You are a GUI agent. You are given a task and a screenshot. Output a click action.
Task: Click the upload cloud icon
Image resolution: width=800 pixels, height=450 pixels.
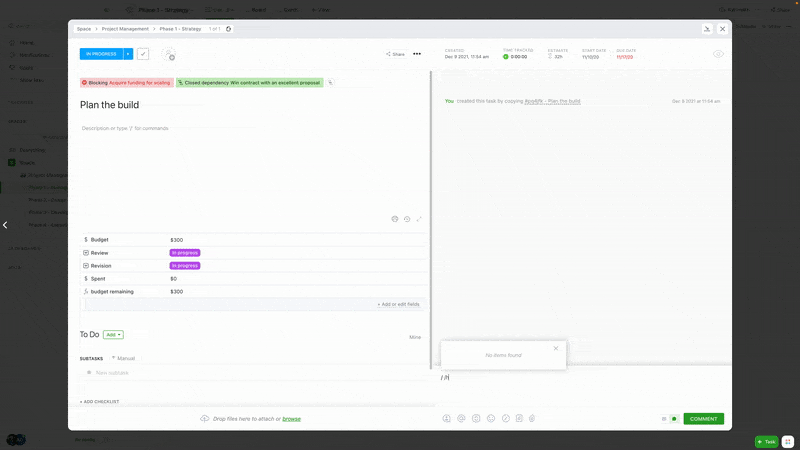pyautogui.click(x=205, y=418)
